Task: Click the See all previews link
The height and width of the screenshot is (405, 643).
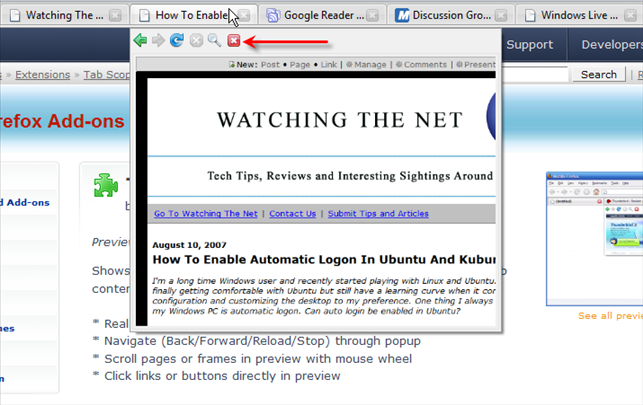Action: [x=610, y=316]
